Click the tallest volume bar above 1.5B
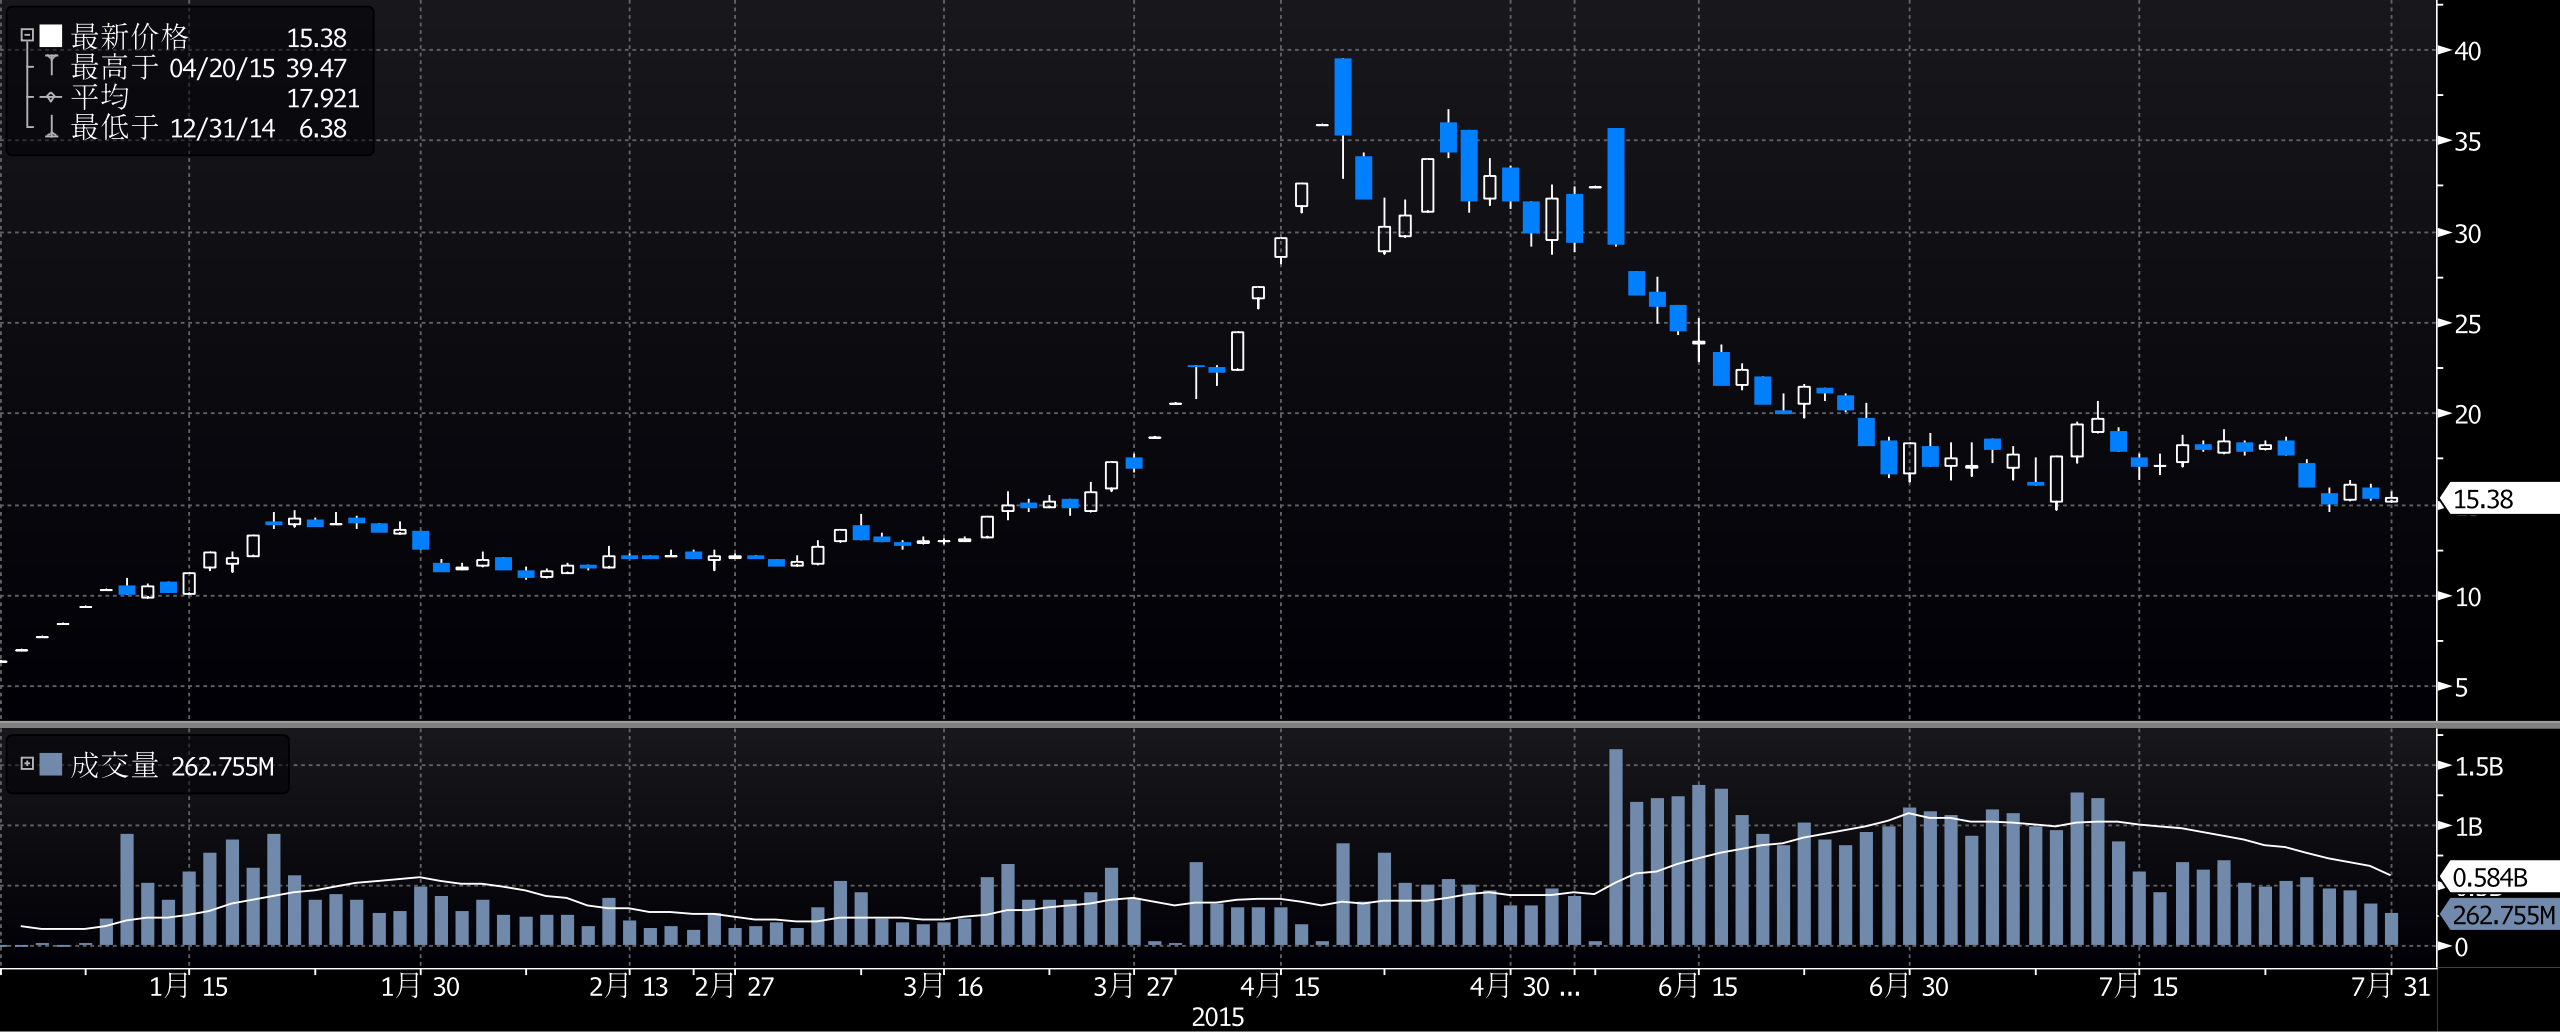This screenshot has height=1032, width=2560. tap(1616, 847)
